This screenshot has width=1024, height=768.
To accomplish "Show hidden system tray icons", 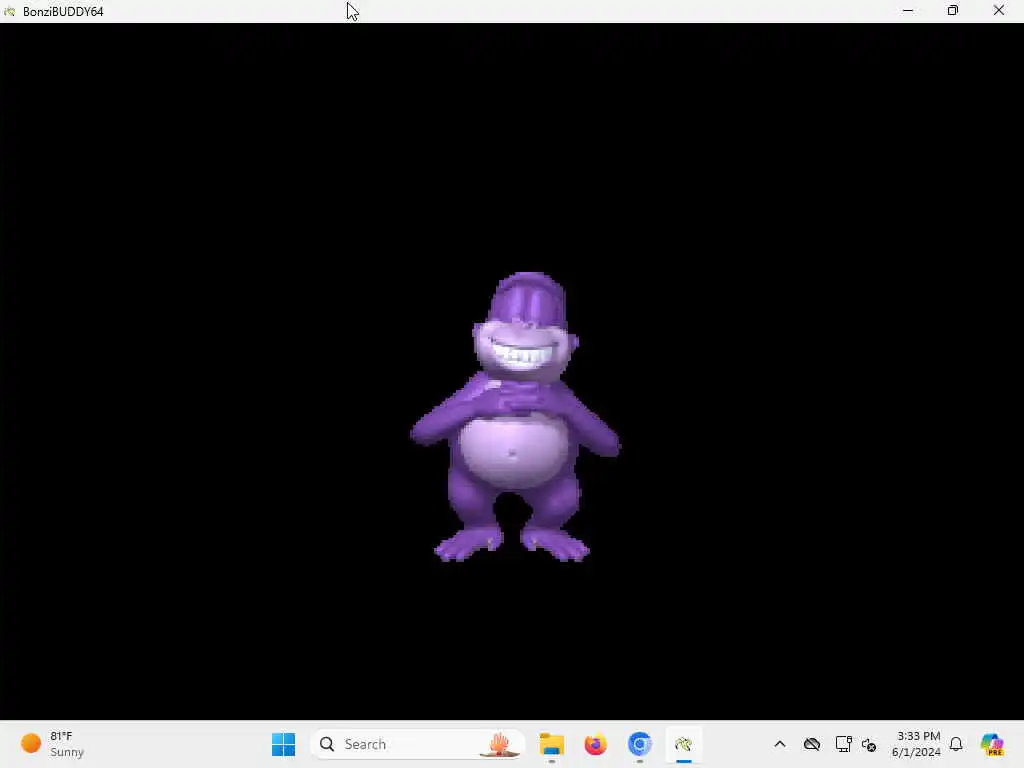I will click(x=780, y=744).
